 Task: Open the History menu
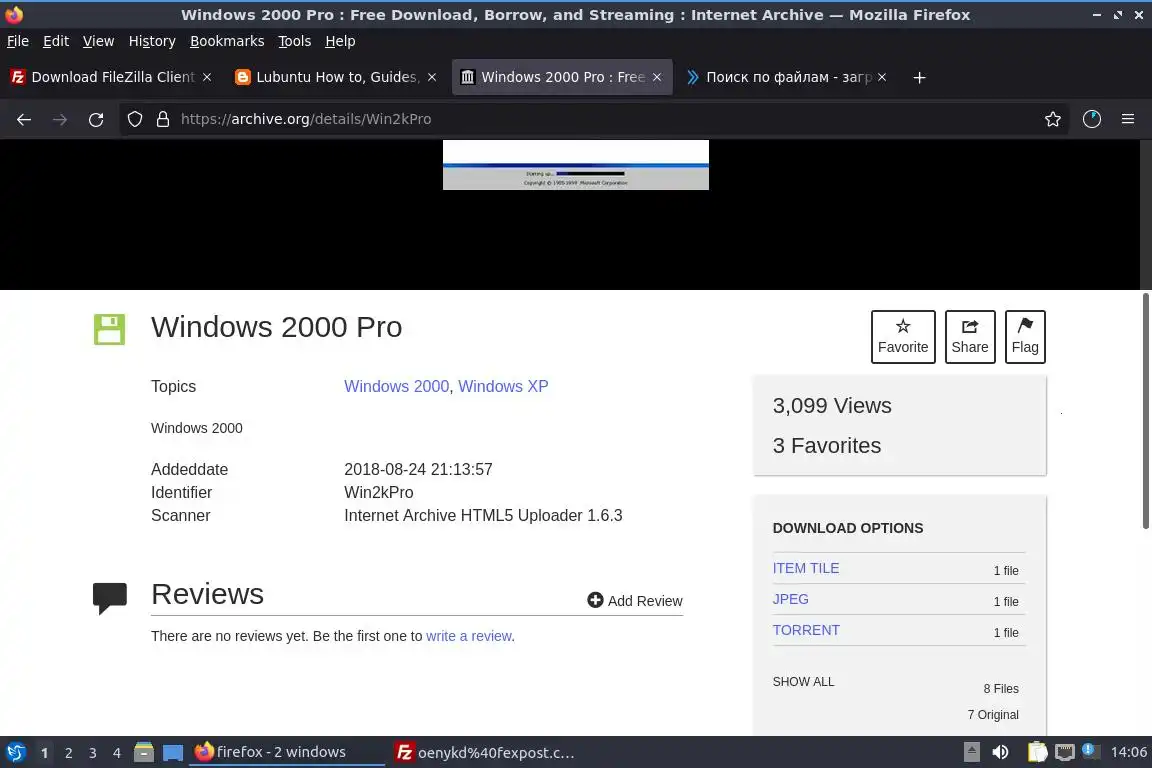tap(152, 41)
